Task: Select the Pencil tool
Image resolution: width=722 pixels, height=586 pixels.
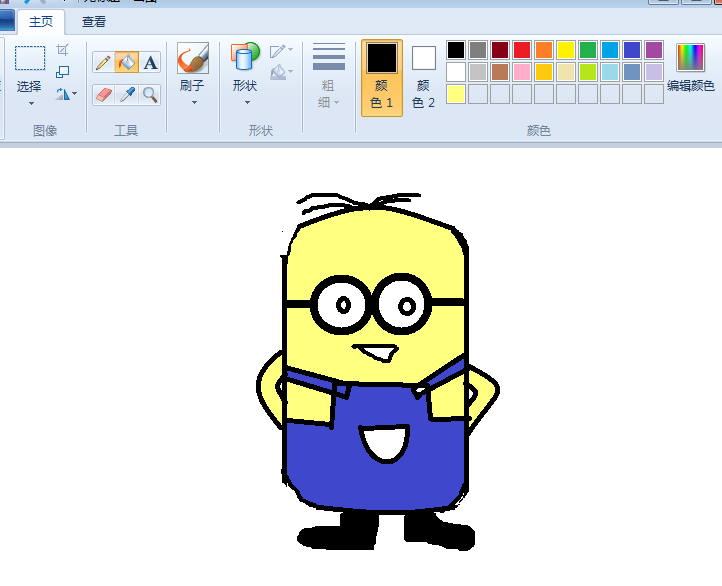Action: [x=104, y=62]
